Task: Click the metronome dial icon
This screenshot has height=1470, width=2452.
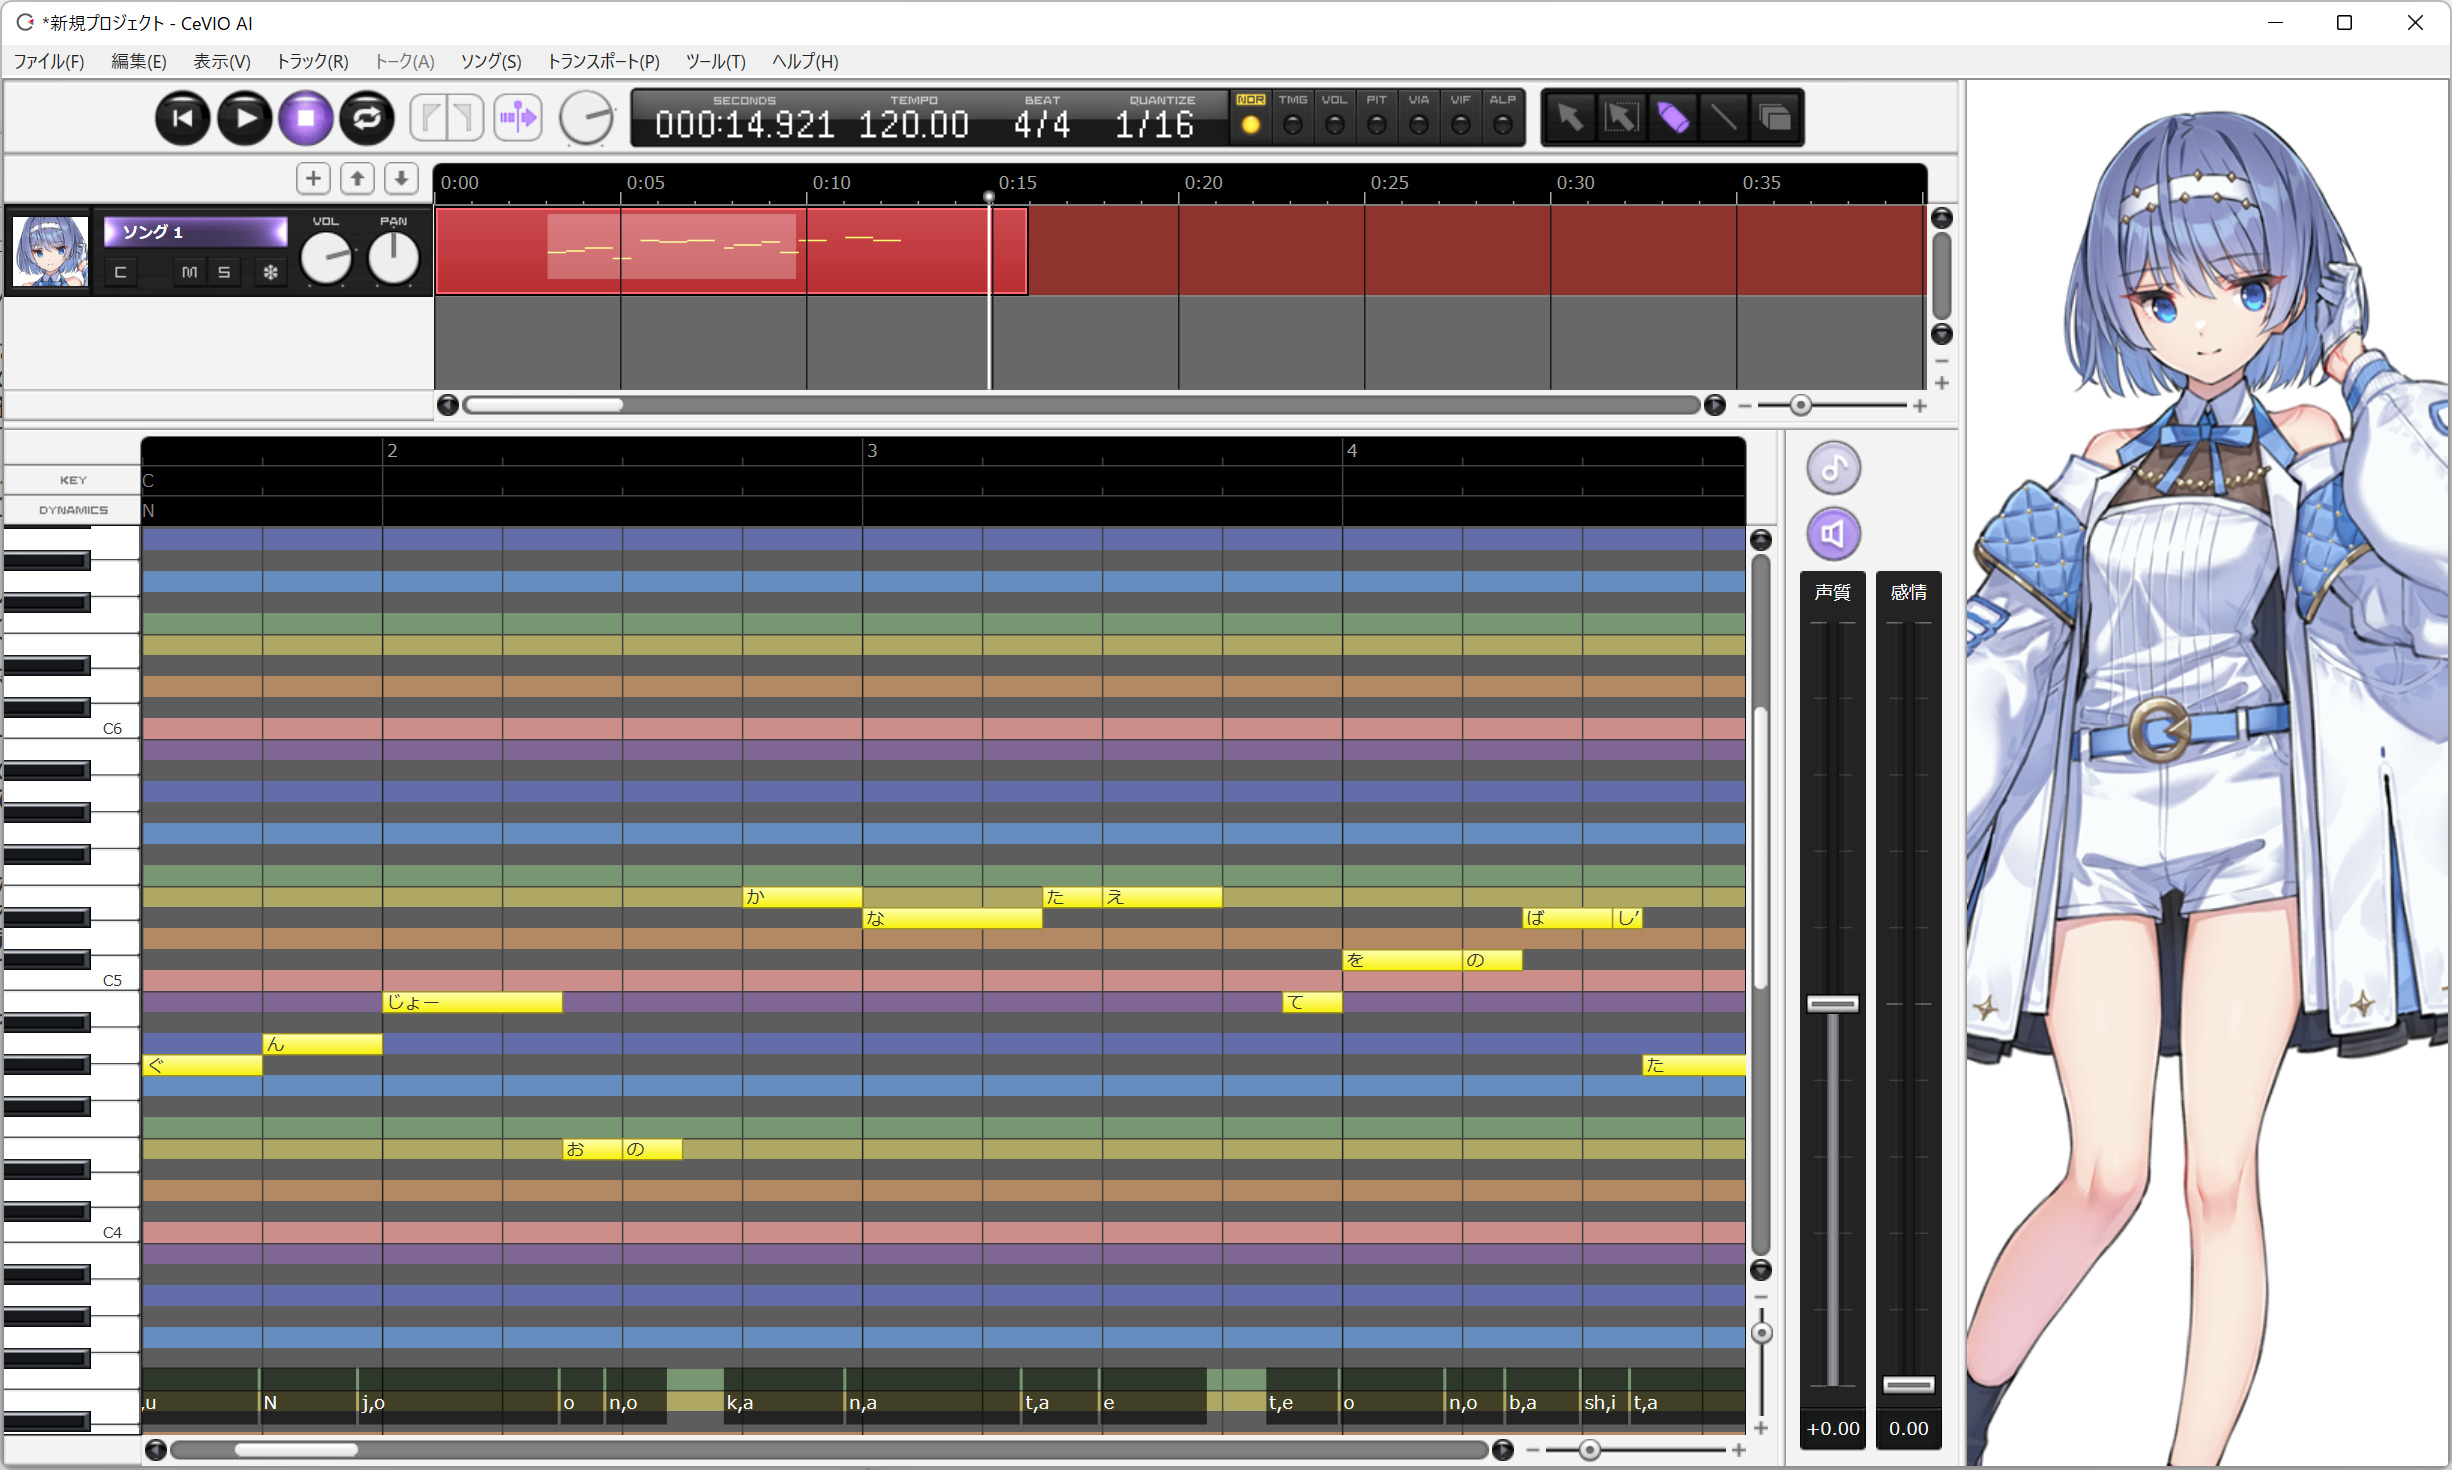Action: pyautogui.click(x=586, y=118)
